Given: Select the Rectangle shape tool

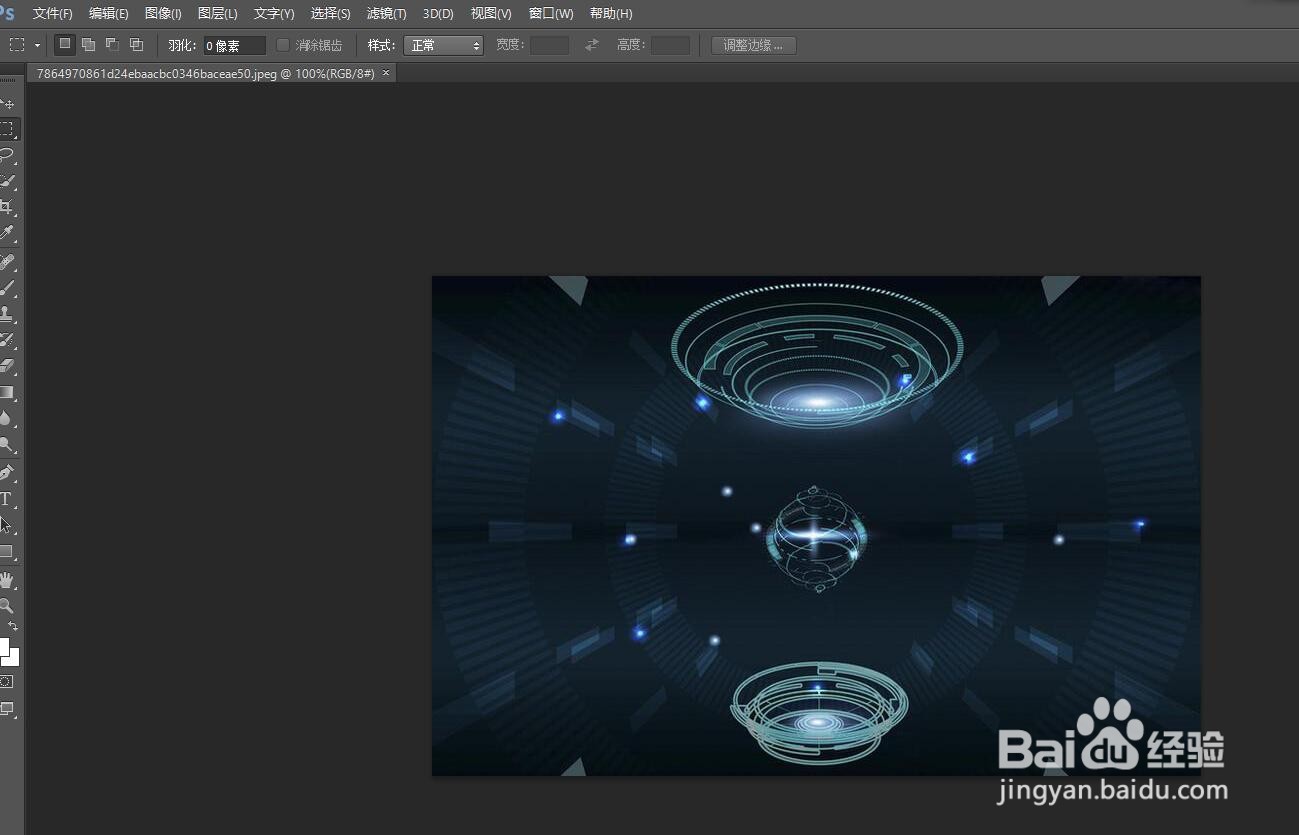Looking at the screenshot, I should point(8,550).
